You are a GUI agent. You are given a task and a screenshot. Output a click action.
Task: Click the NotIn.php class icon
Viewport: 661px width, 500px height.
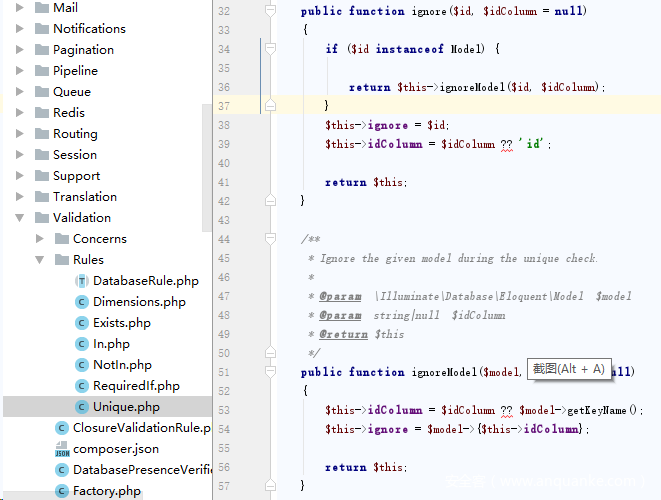[x=82, y=365]
